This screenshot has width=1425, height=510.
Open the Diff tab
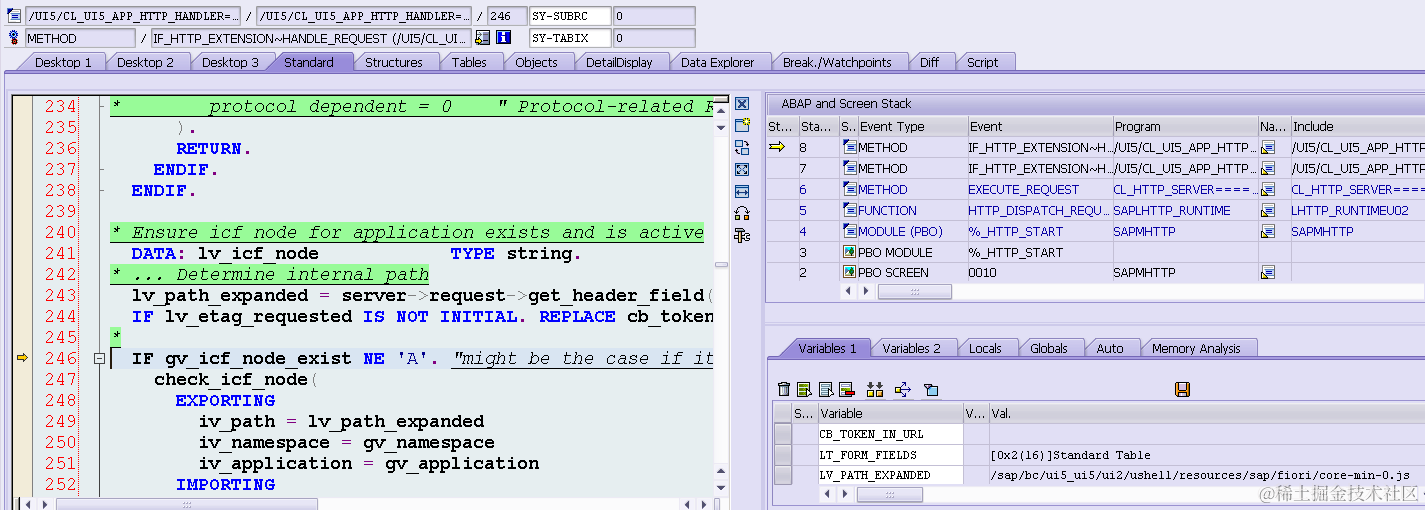click(929, 62)
